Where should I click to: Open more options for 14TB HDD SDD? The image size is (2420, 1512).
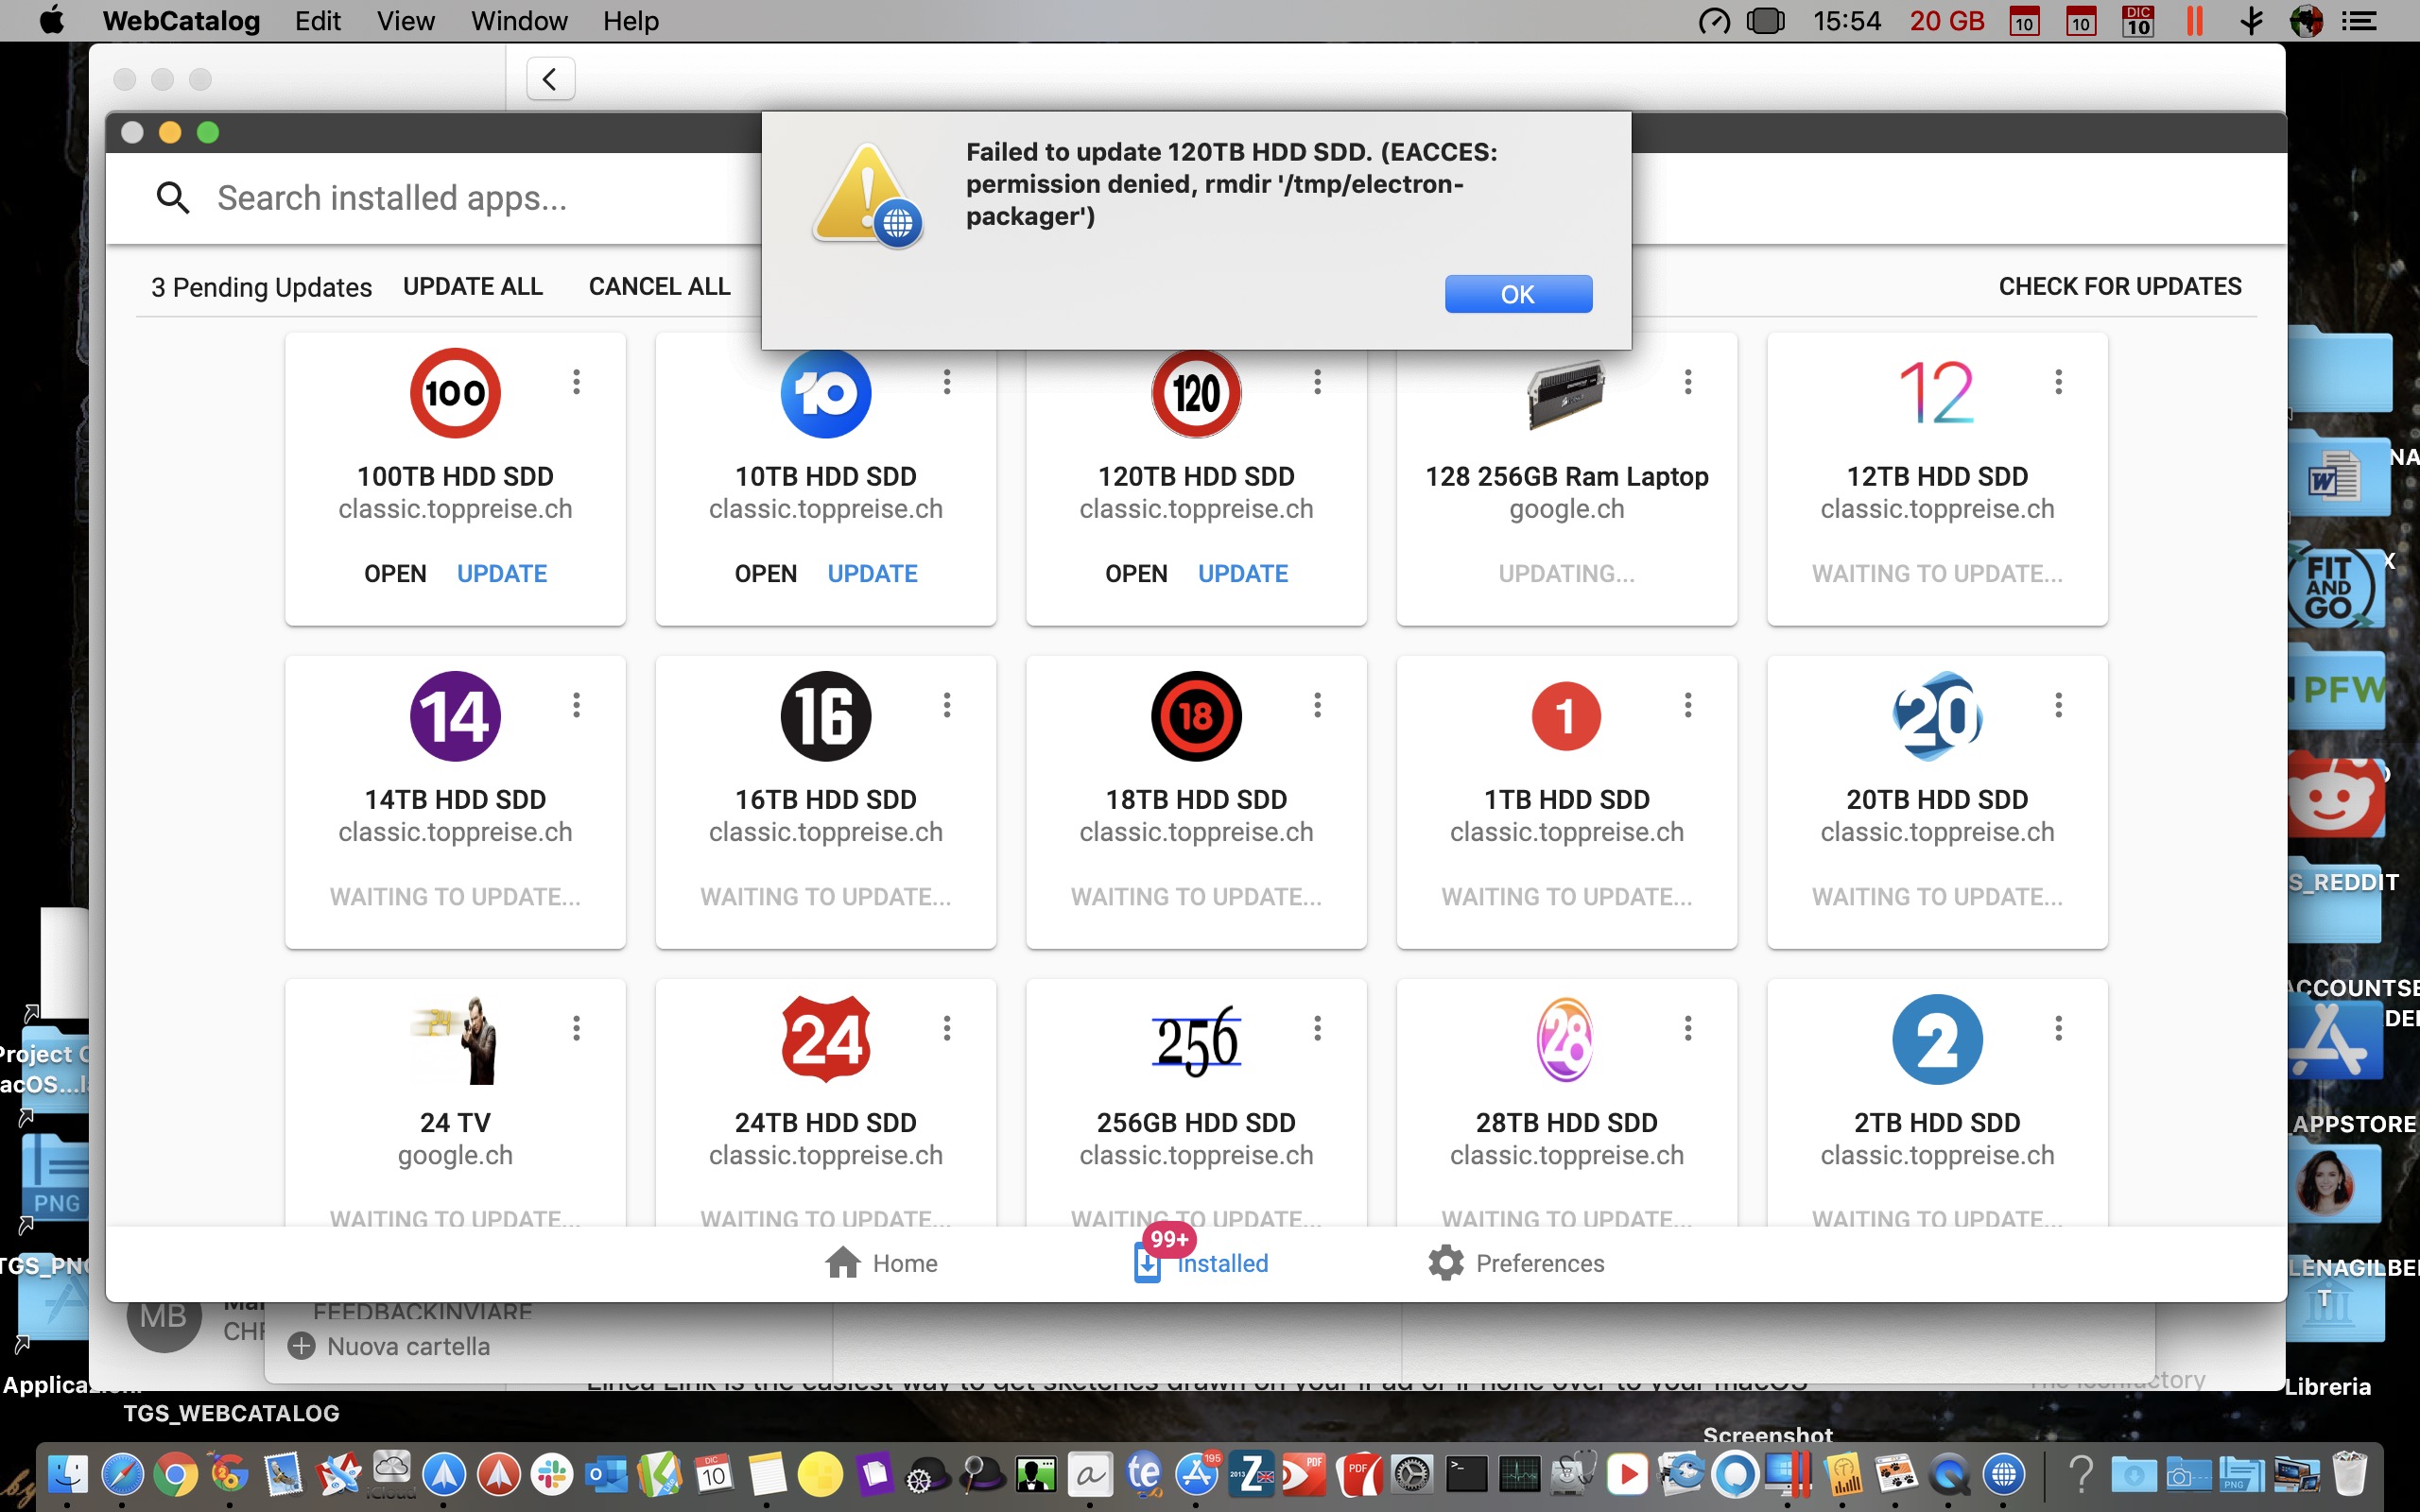point(576,705)
